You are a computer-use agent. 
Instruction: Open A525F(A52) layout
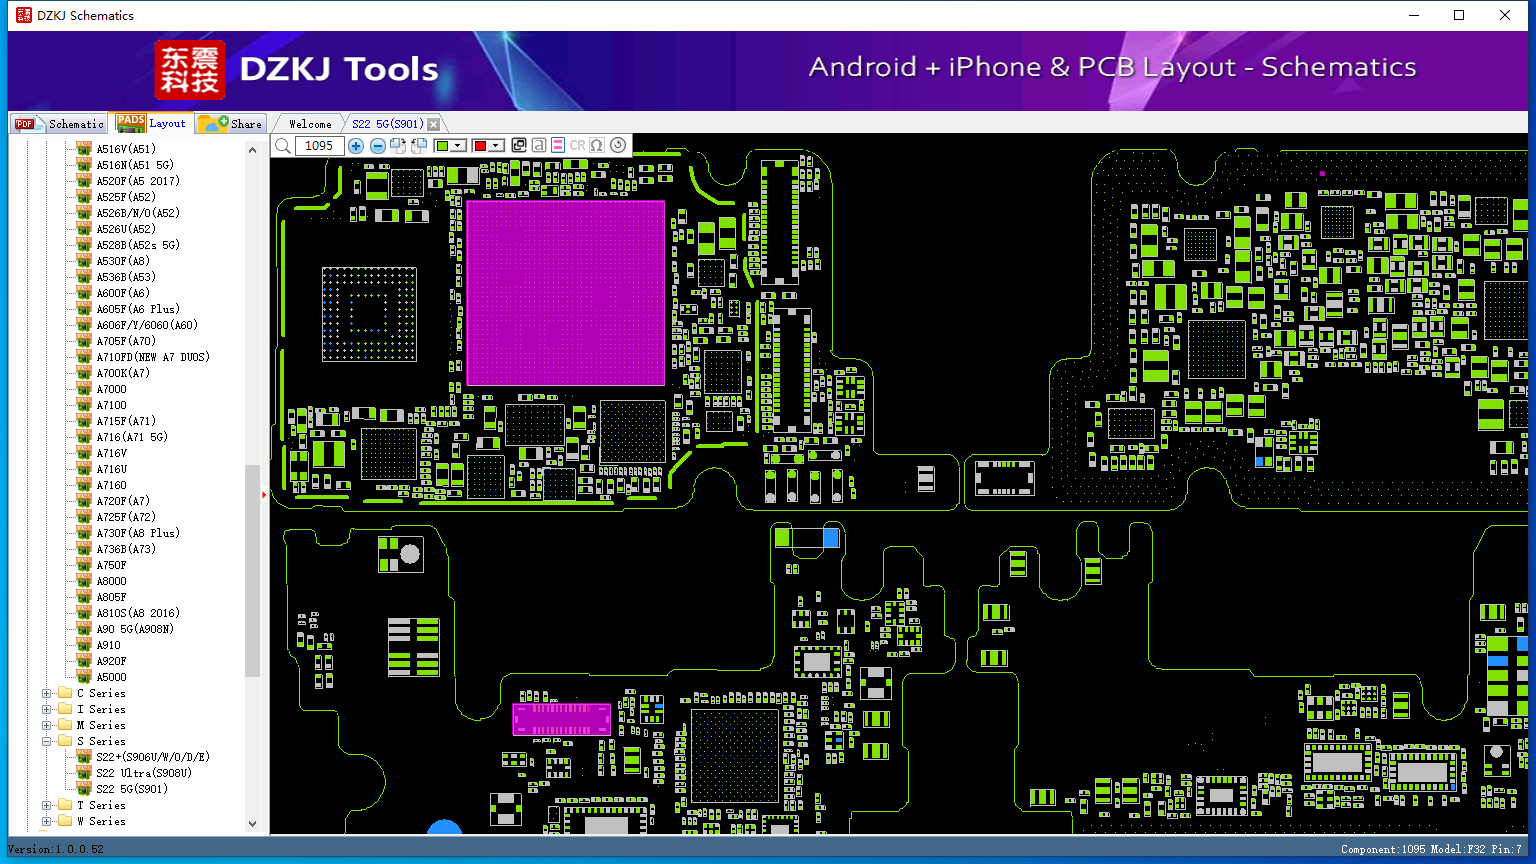pos(126,197)
